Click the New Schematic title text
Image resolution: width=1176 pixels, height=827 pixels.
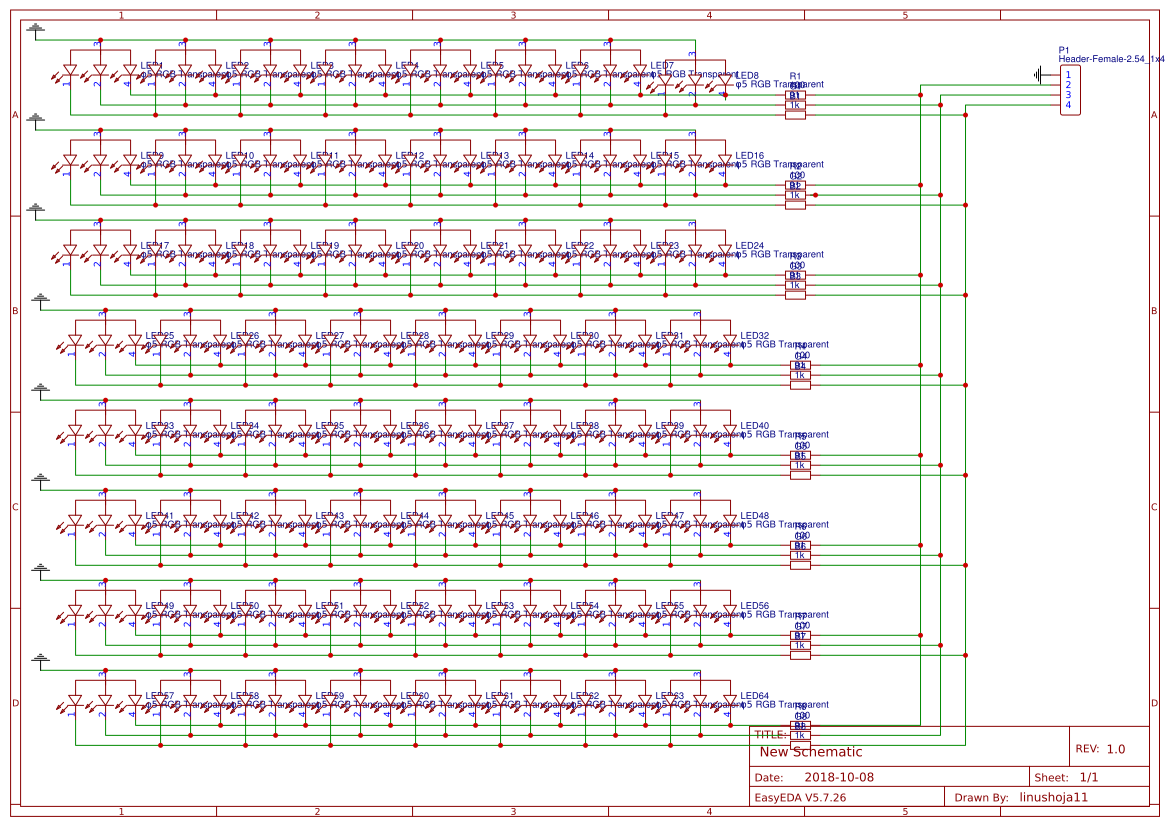(x=811, y=752)
